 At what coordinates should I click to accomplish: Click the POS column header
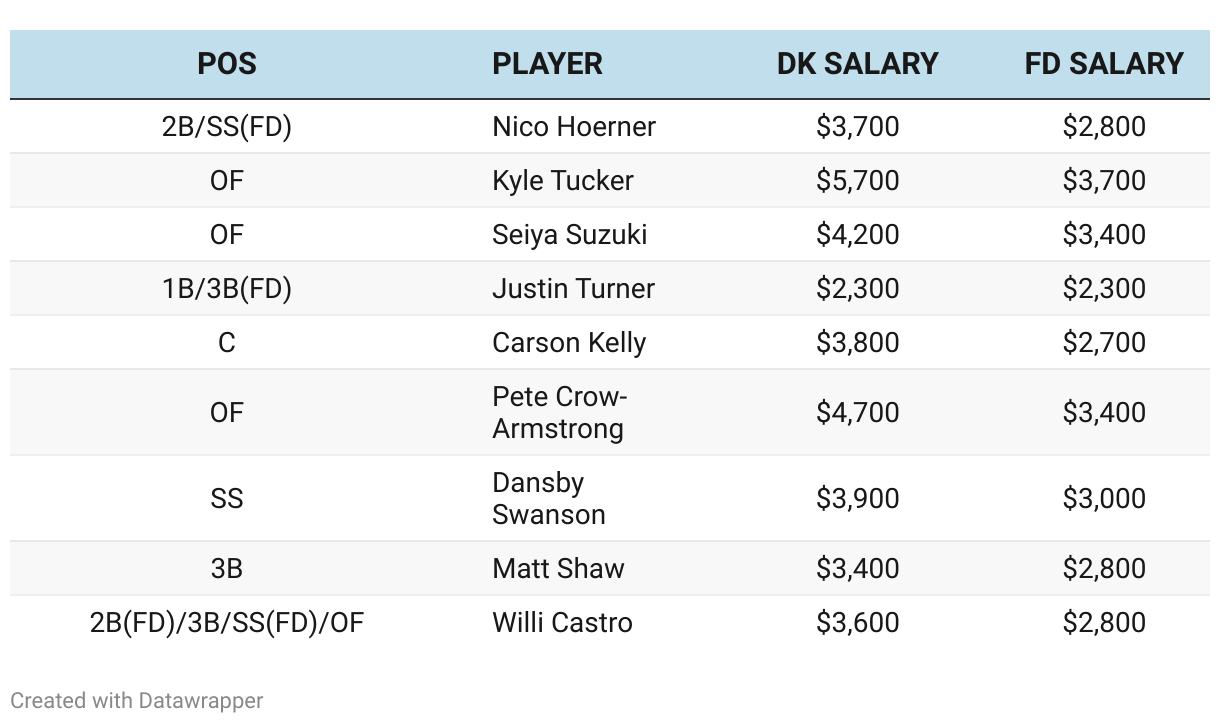227,64
